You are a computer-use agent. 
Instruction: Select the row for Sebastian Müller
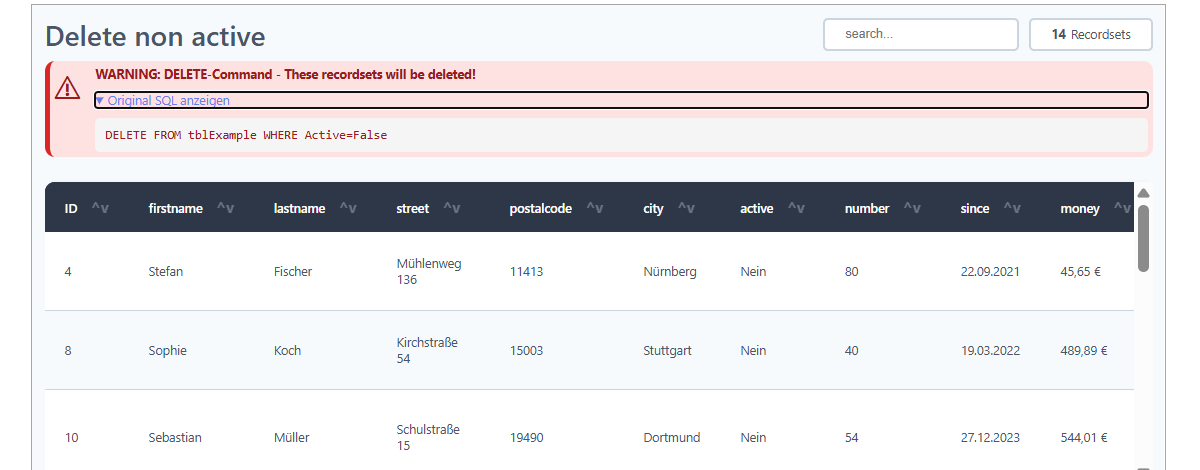[589, 430]
